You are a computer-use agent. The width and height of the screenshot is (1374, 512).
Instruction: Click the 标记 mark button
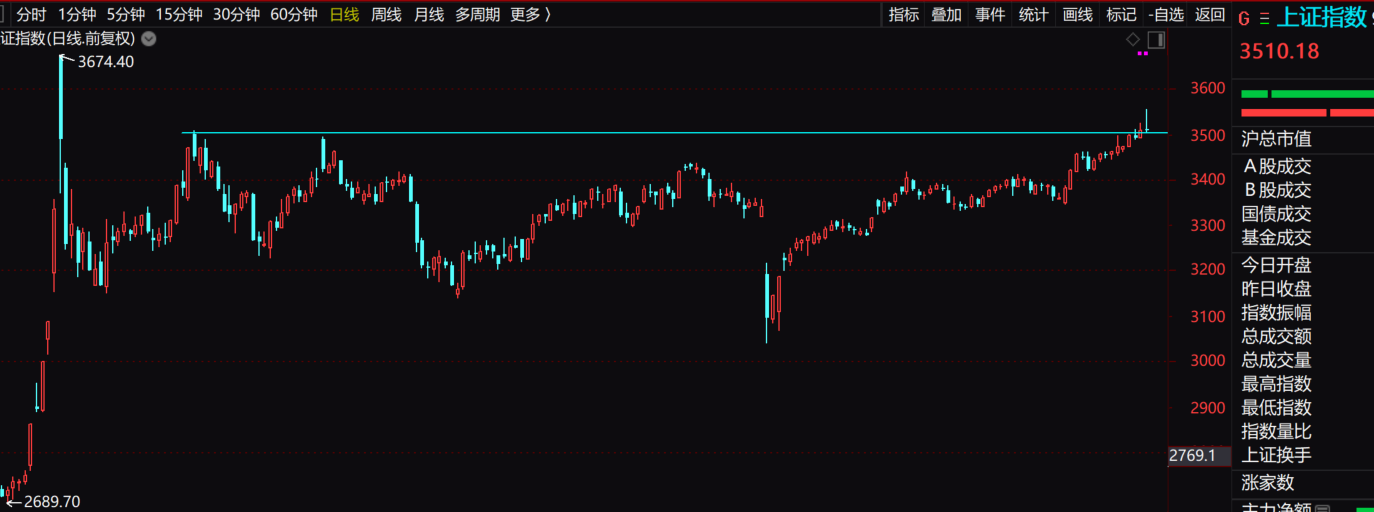(x=1121, y=14)
